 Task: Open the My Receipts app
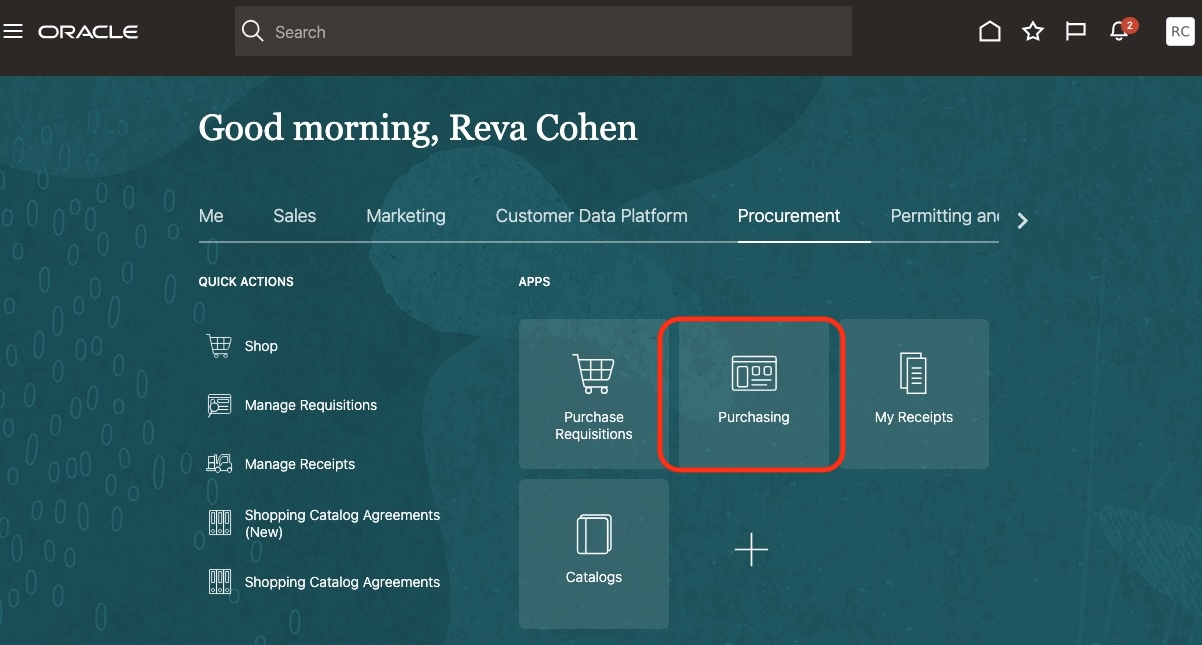point(913,394)
